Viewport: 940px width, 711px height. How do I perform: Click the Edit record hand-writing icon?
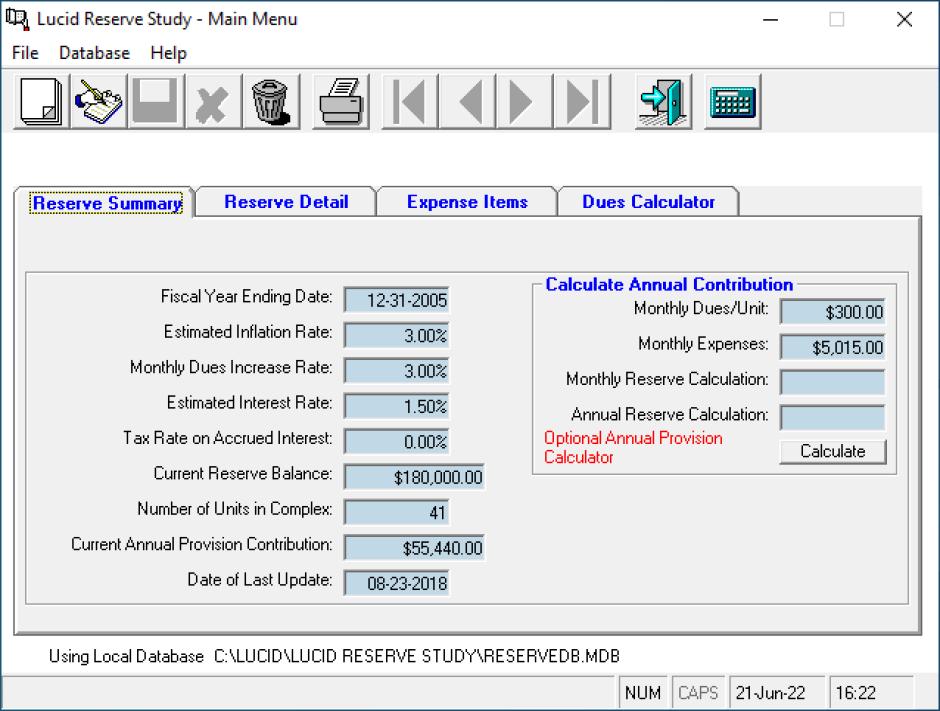tap(99, 101)
